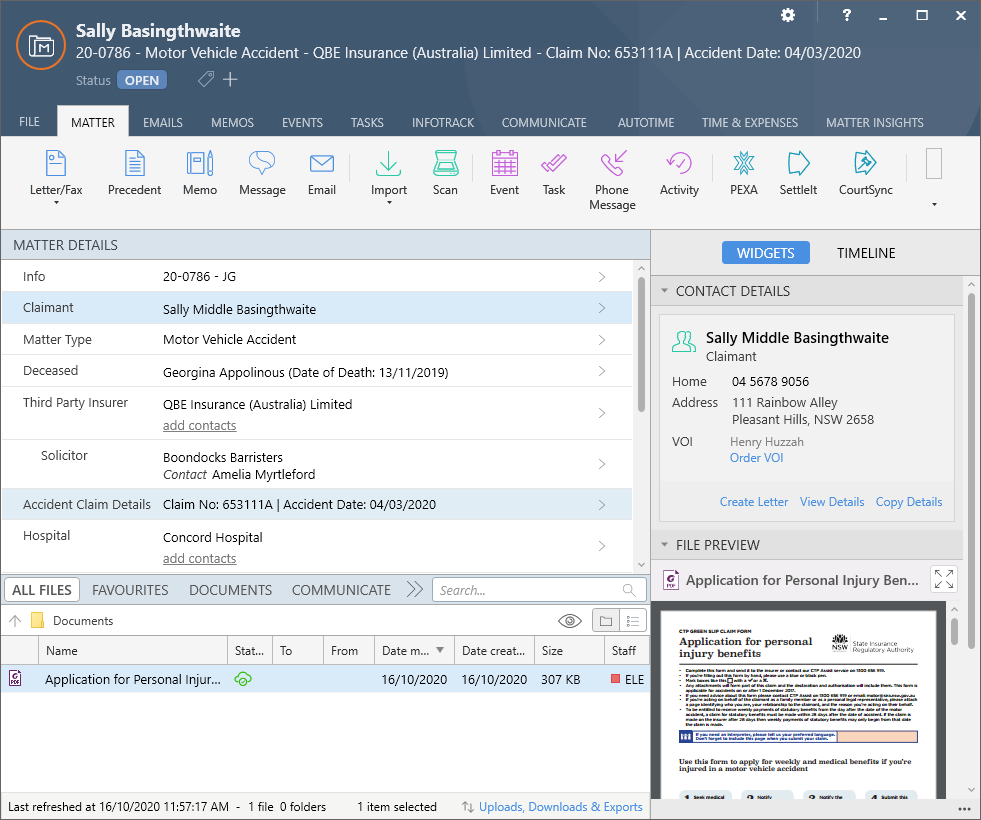Toggle folder view in the files panel
Screen dimensions: 981x820
[x=605, y=620]
